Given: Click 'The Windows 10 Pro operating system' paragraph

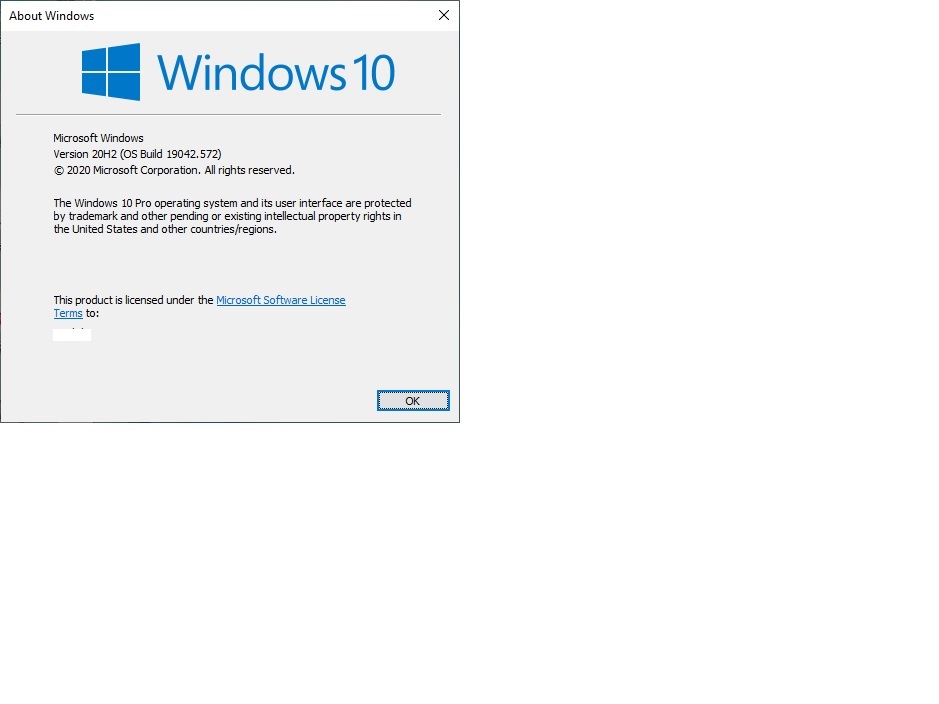Looking at the screenshot, I should point(232,216).
